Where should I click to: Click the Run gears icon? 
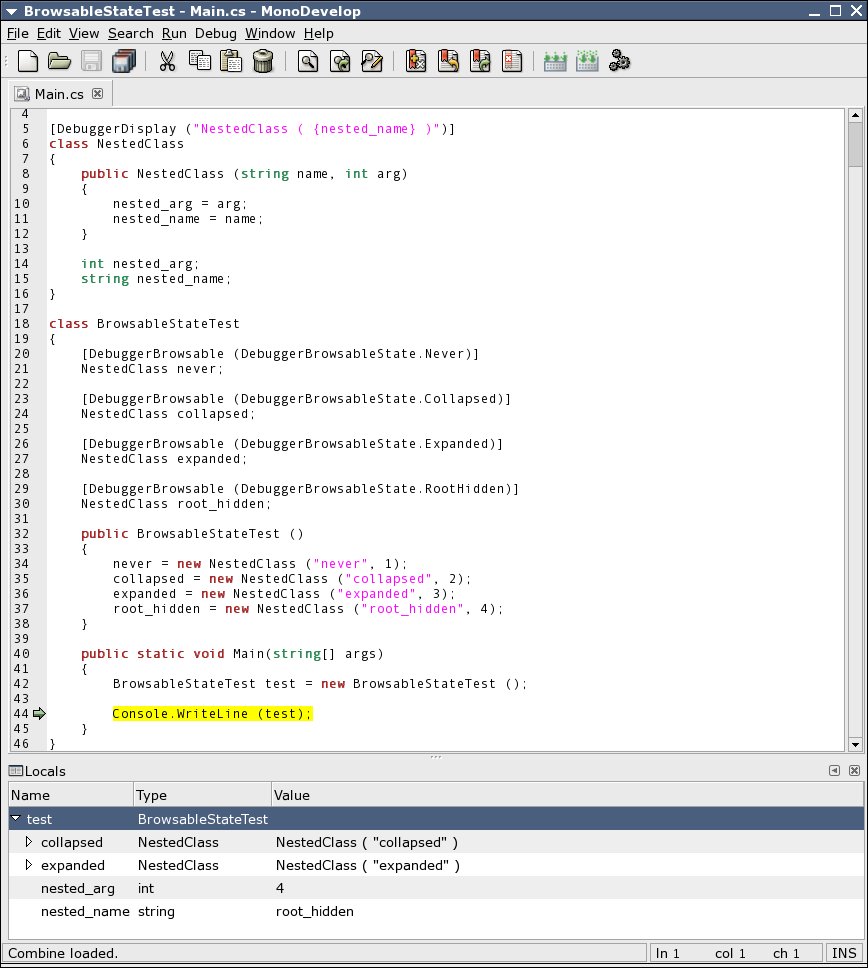(x=619, y=61)
